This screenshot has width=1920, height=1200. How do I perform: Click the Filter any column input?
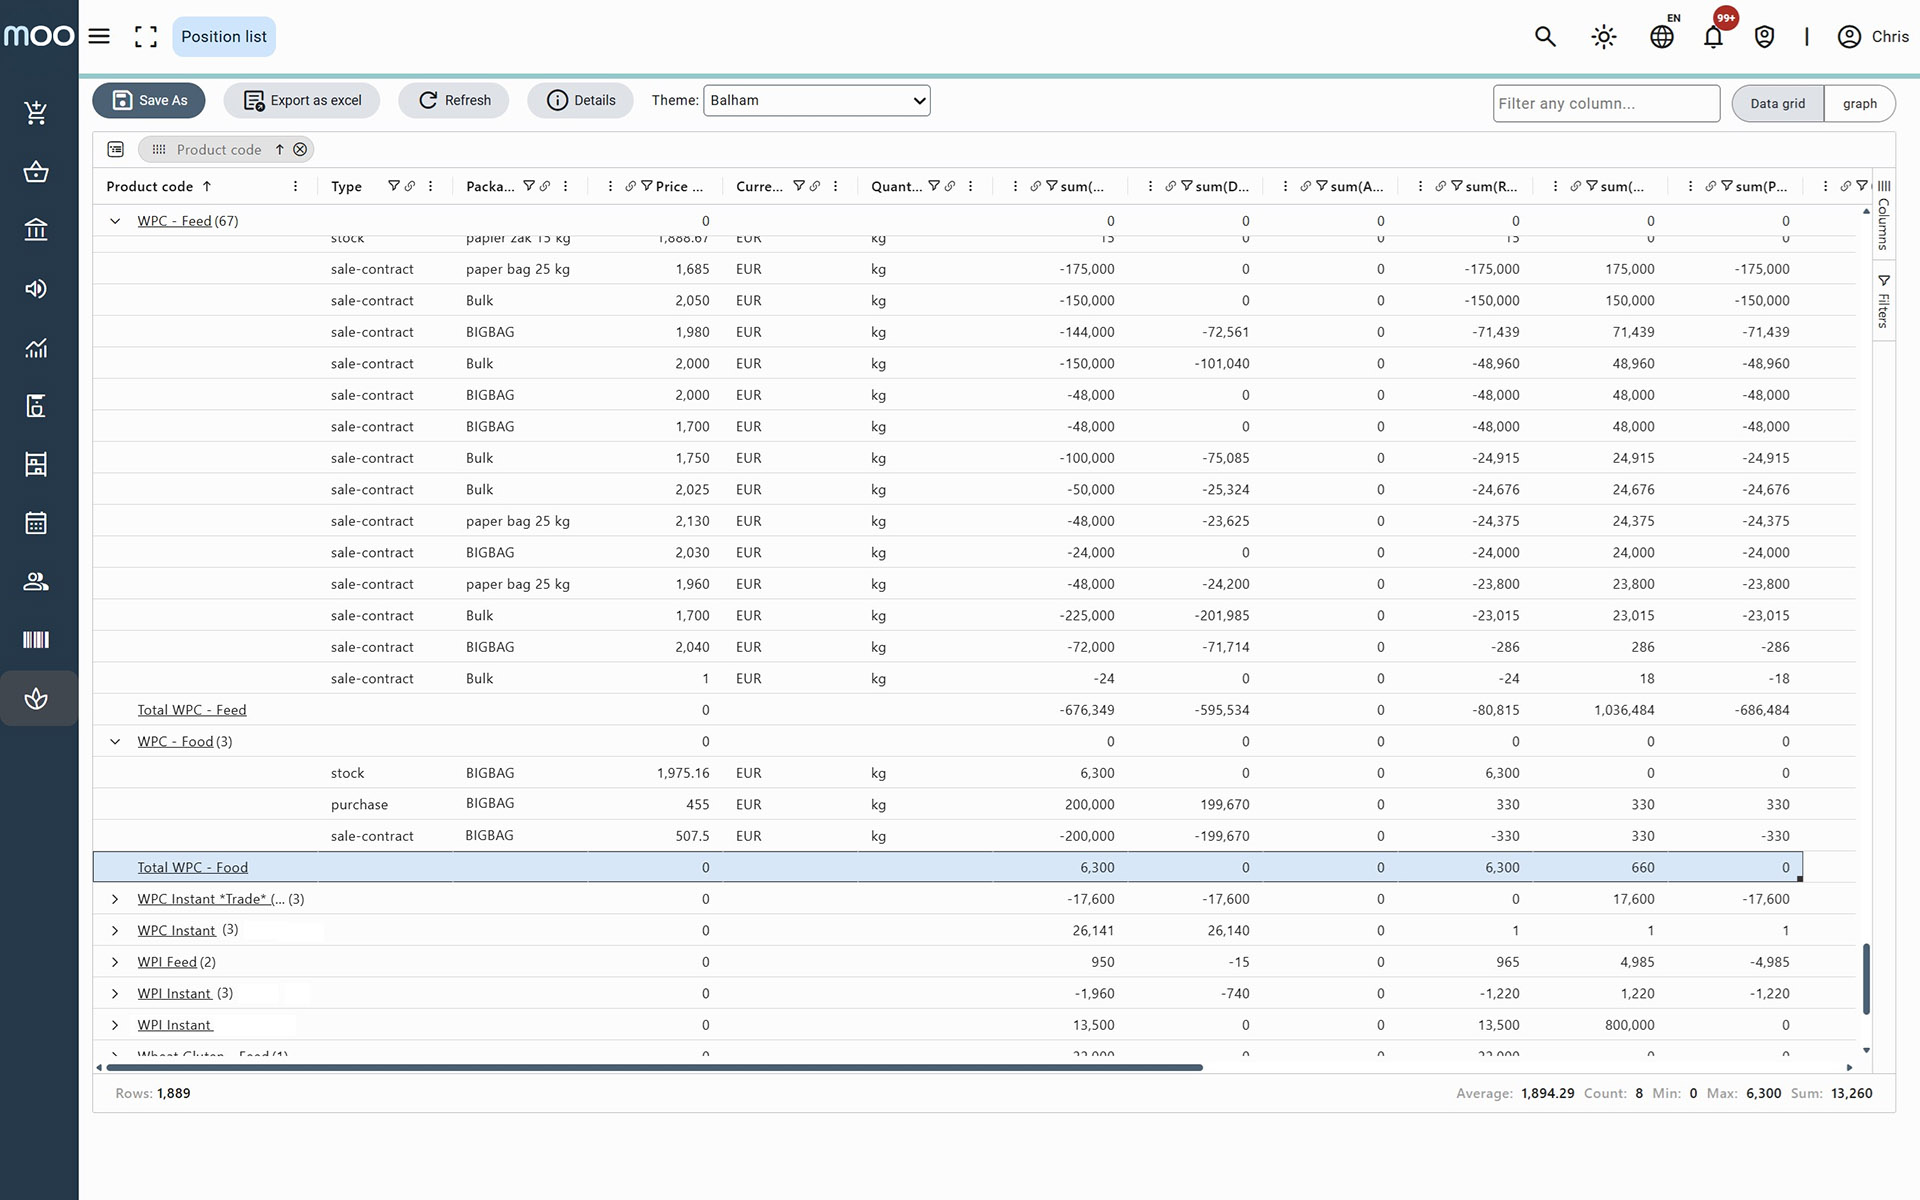coord(1605,104)
